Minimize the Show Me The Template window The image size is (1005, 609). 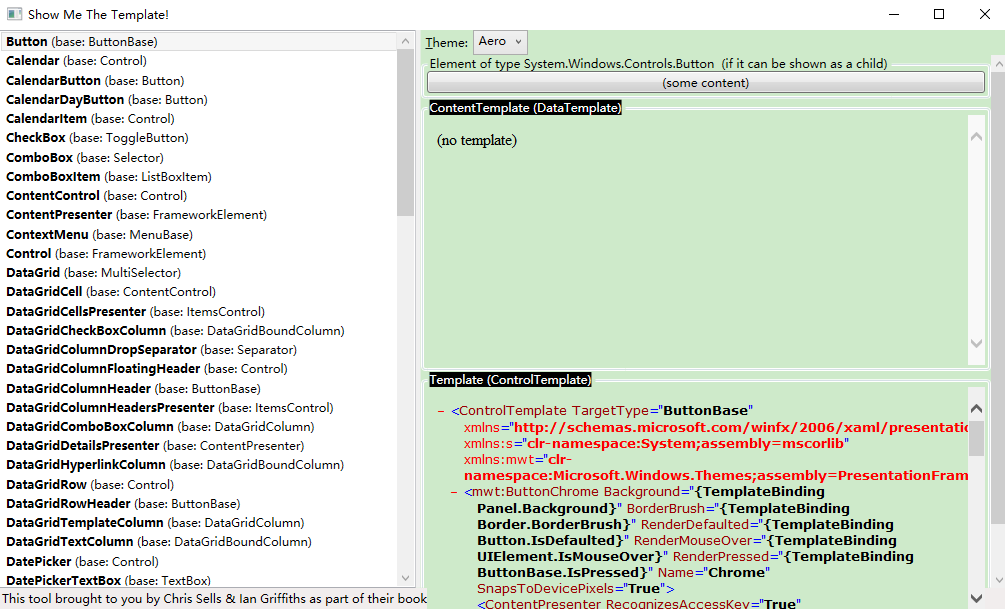coord(893,14)
